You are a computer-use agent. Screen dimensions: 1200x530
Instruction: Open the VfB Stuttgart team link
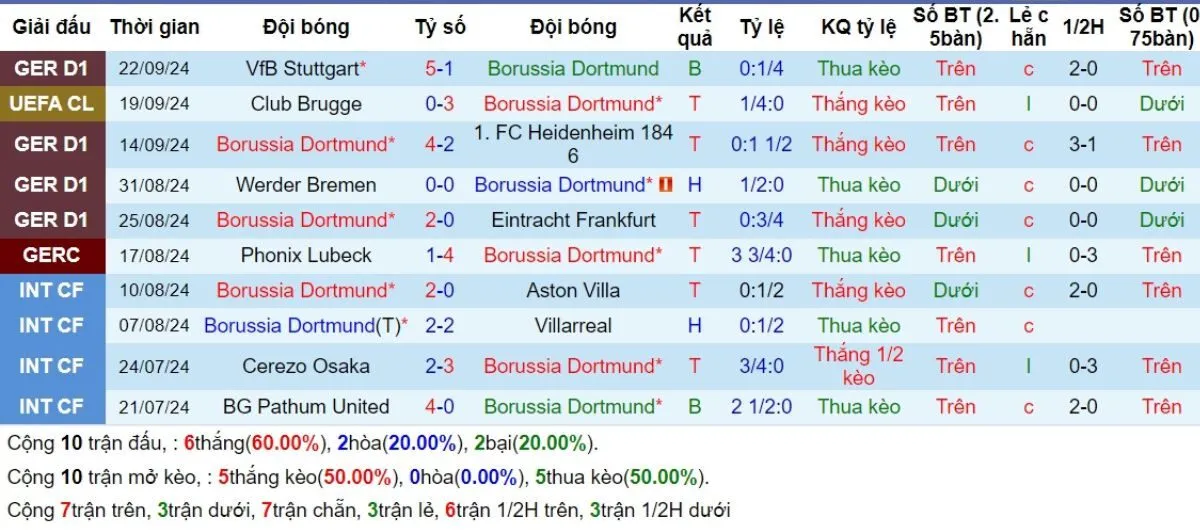point(302,69)
